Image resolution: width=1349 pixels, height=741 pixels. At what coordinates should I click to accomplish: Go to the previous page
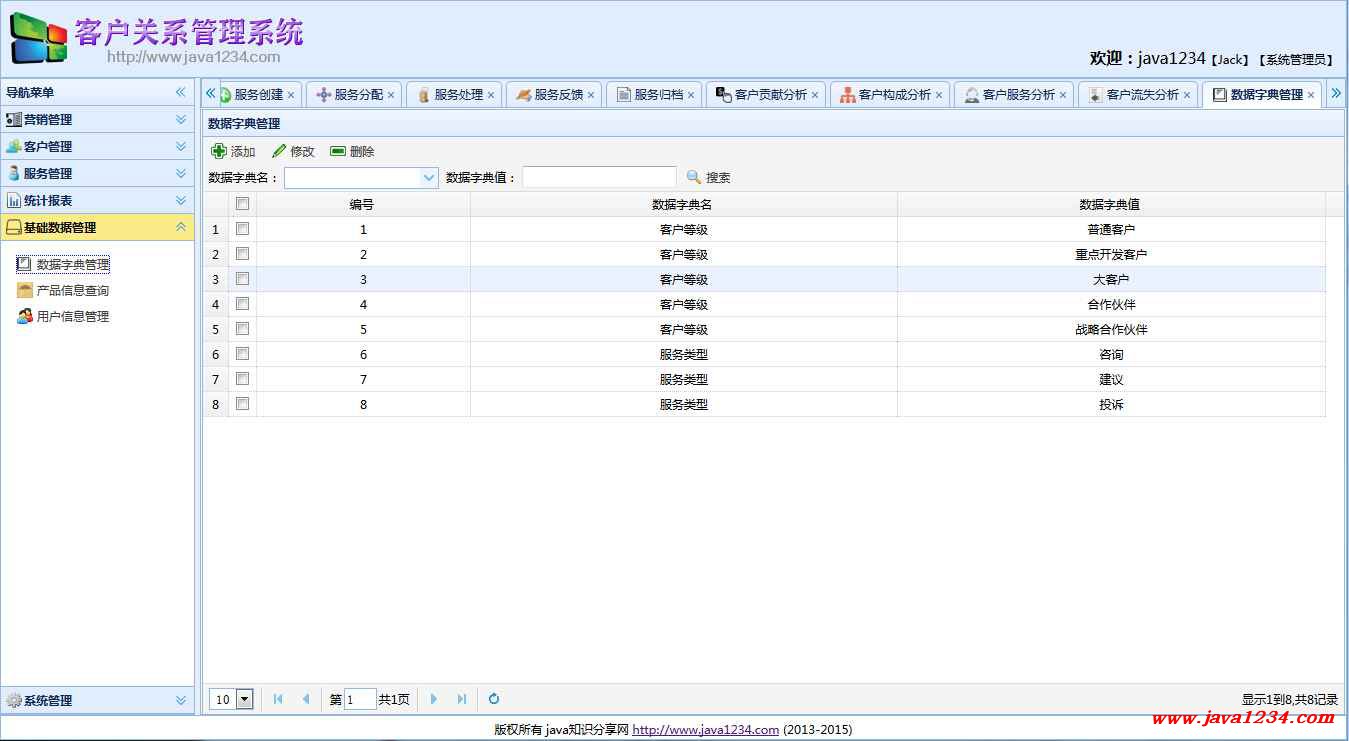[306, 699]
